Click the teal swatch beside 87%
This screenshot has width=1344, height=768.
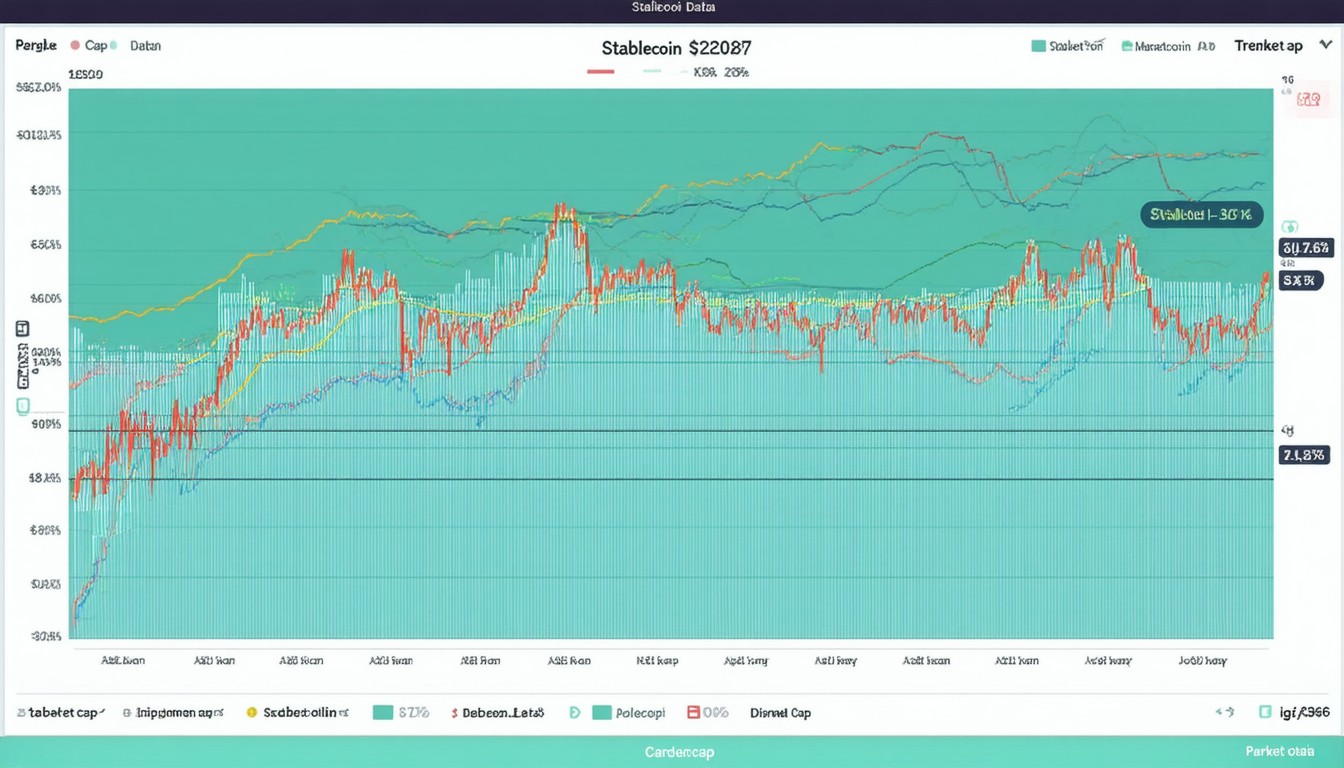click(382, 713)
